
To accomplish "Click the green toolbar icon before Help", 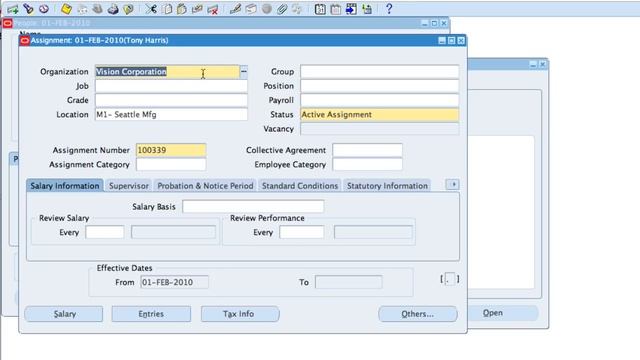I will (367, 9).
